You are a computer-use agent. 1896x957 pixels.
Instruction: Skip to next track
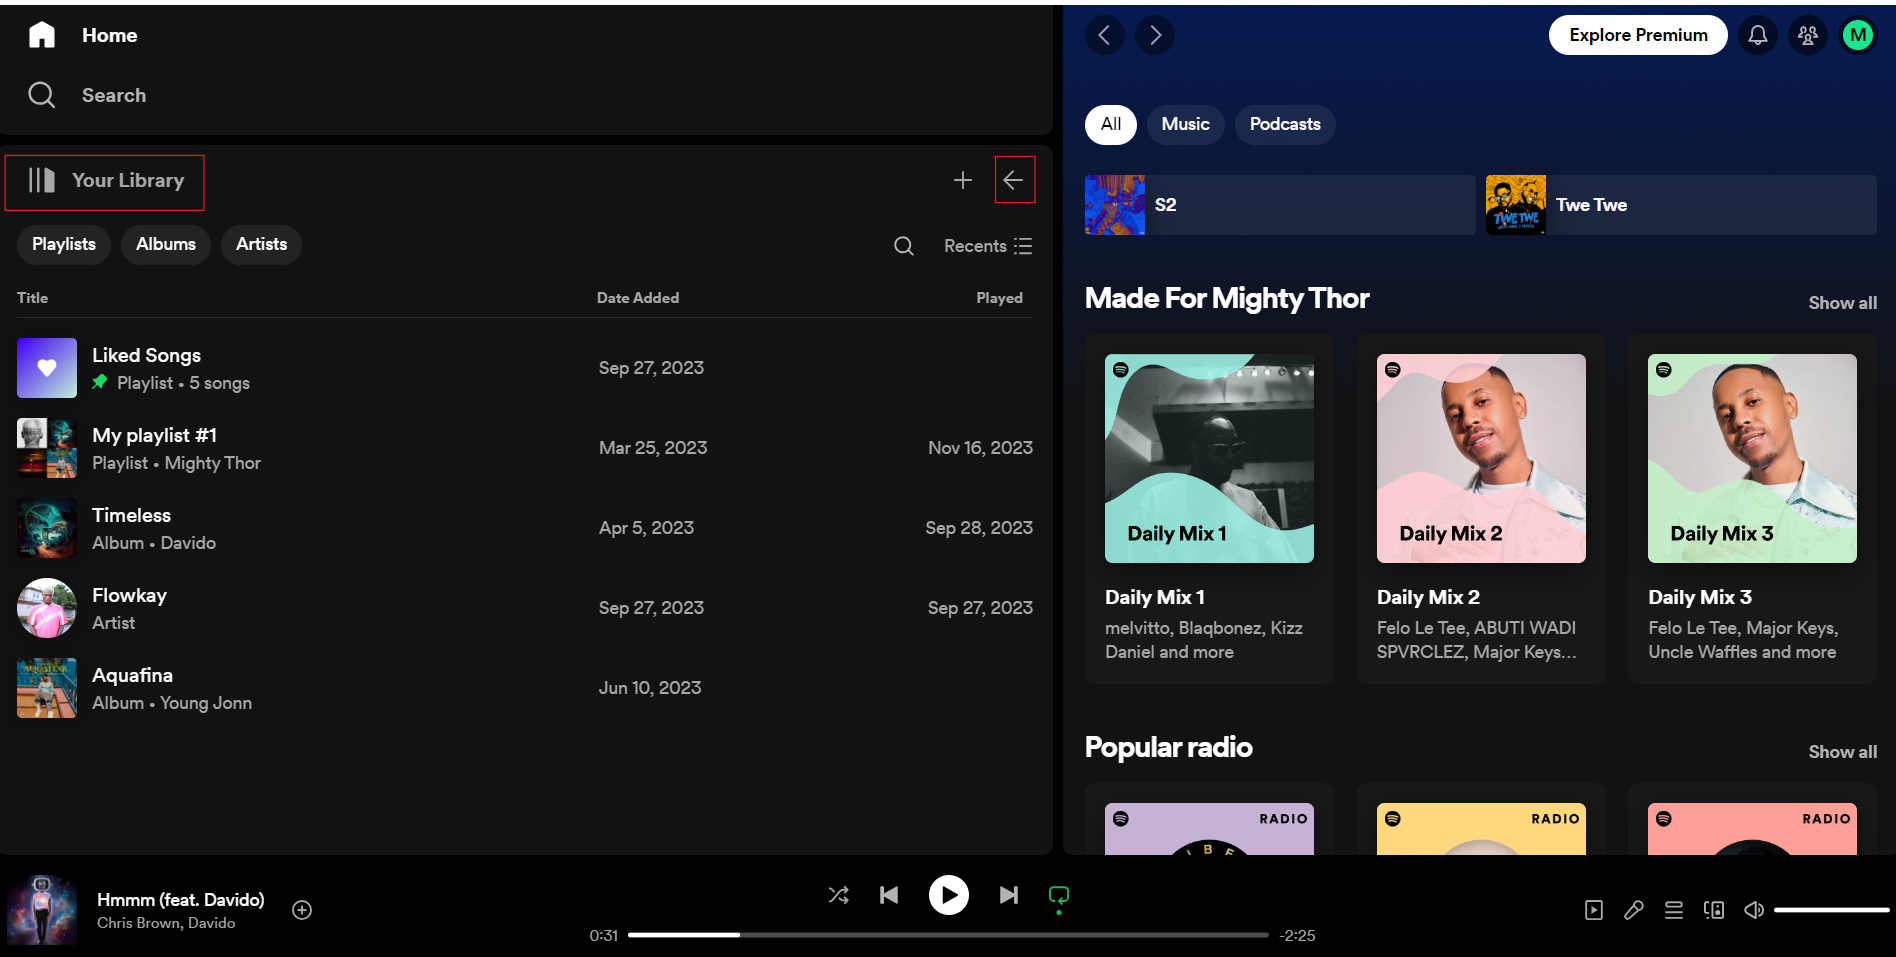pyautogui.click(x=1009, y=895)
